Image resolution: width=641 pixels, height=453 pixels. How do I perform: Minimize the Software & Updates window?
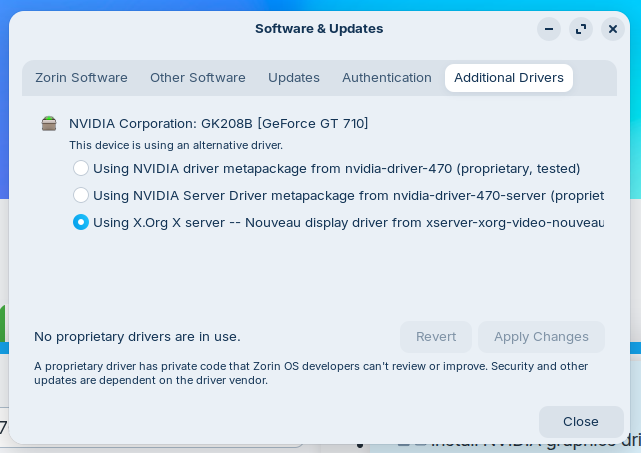tap(549, 29)
